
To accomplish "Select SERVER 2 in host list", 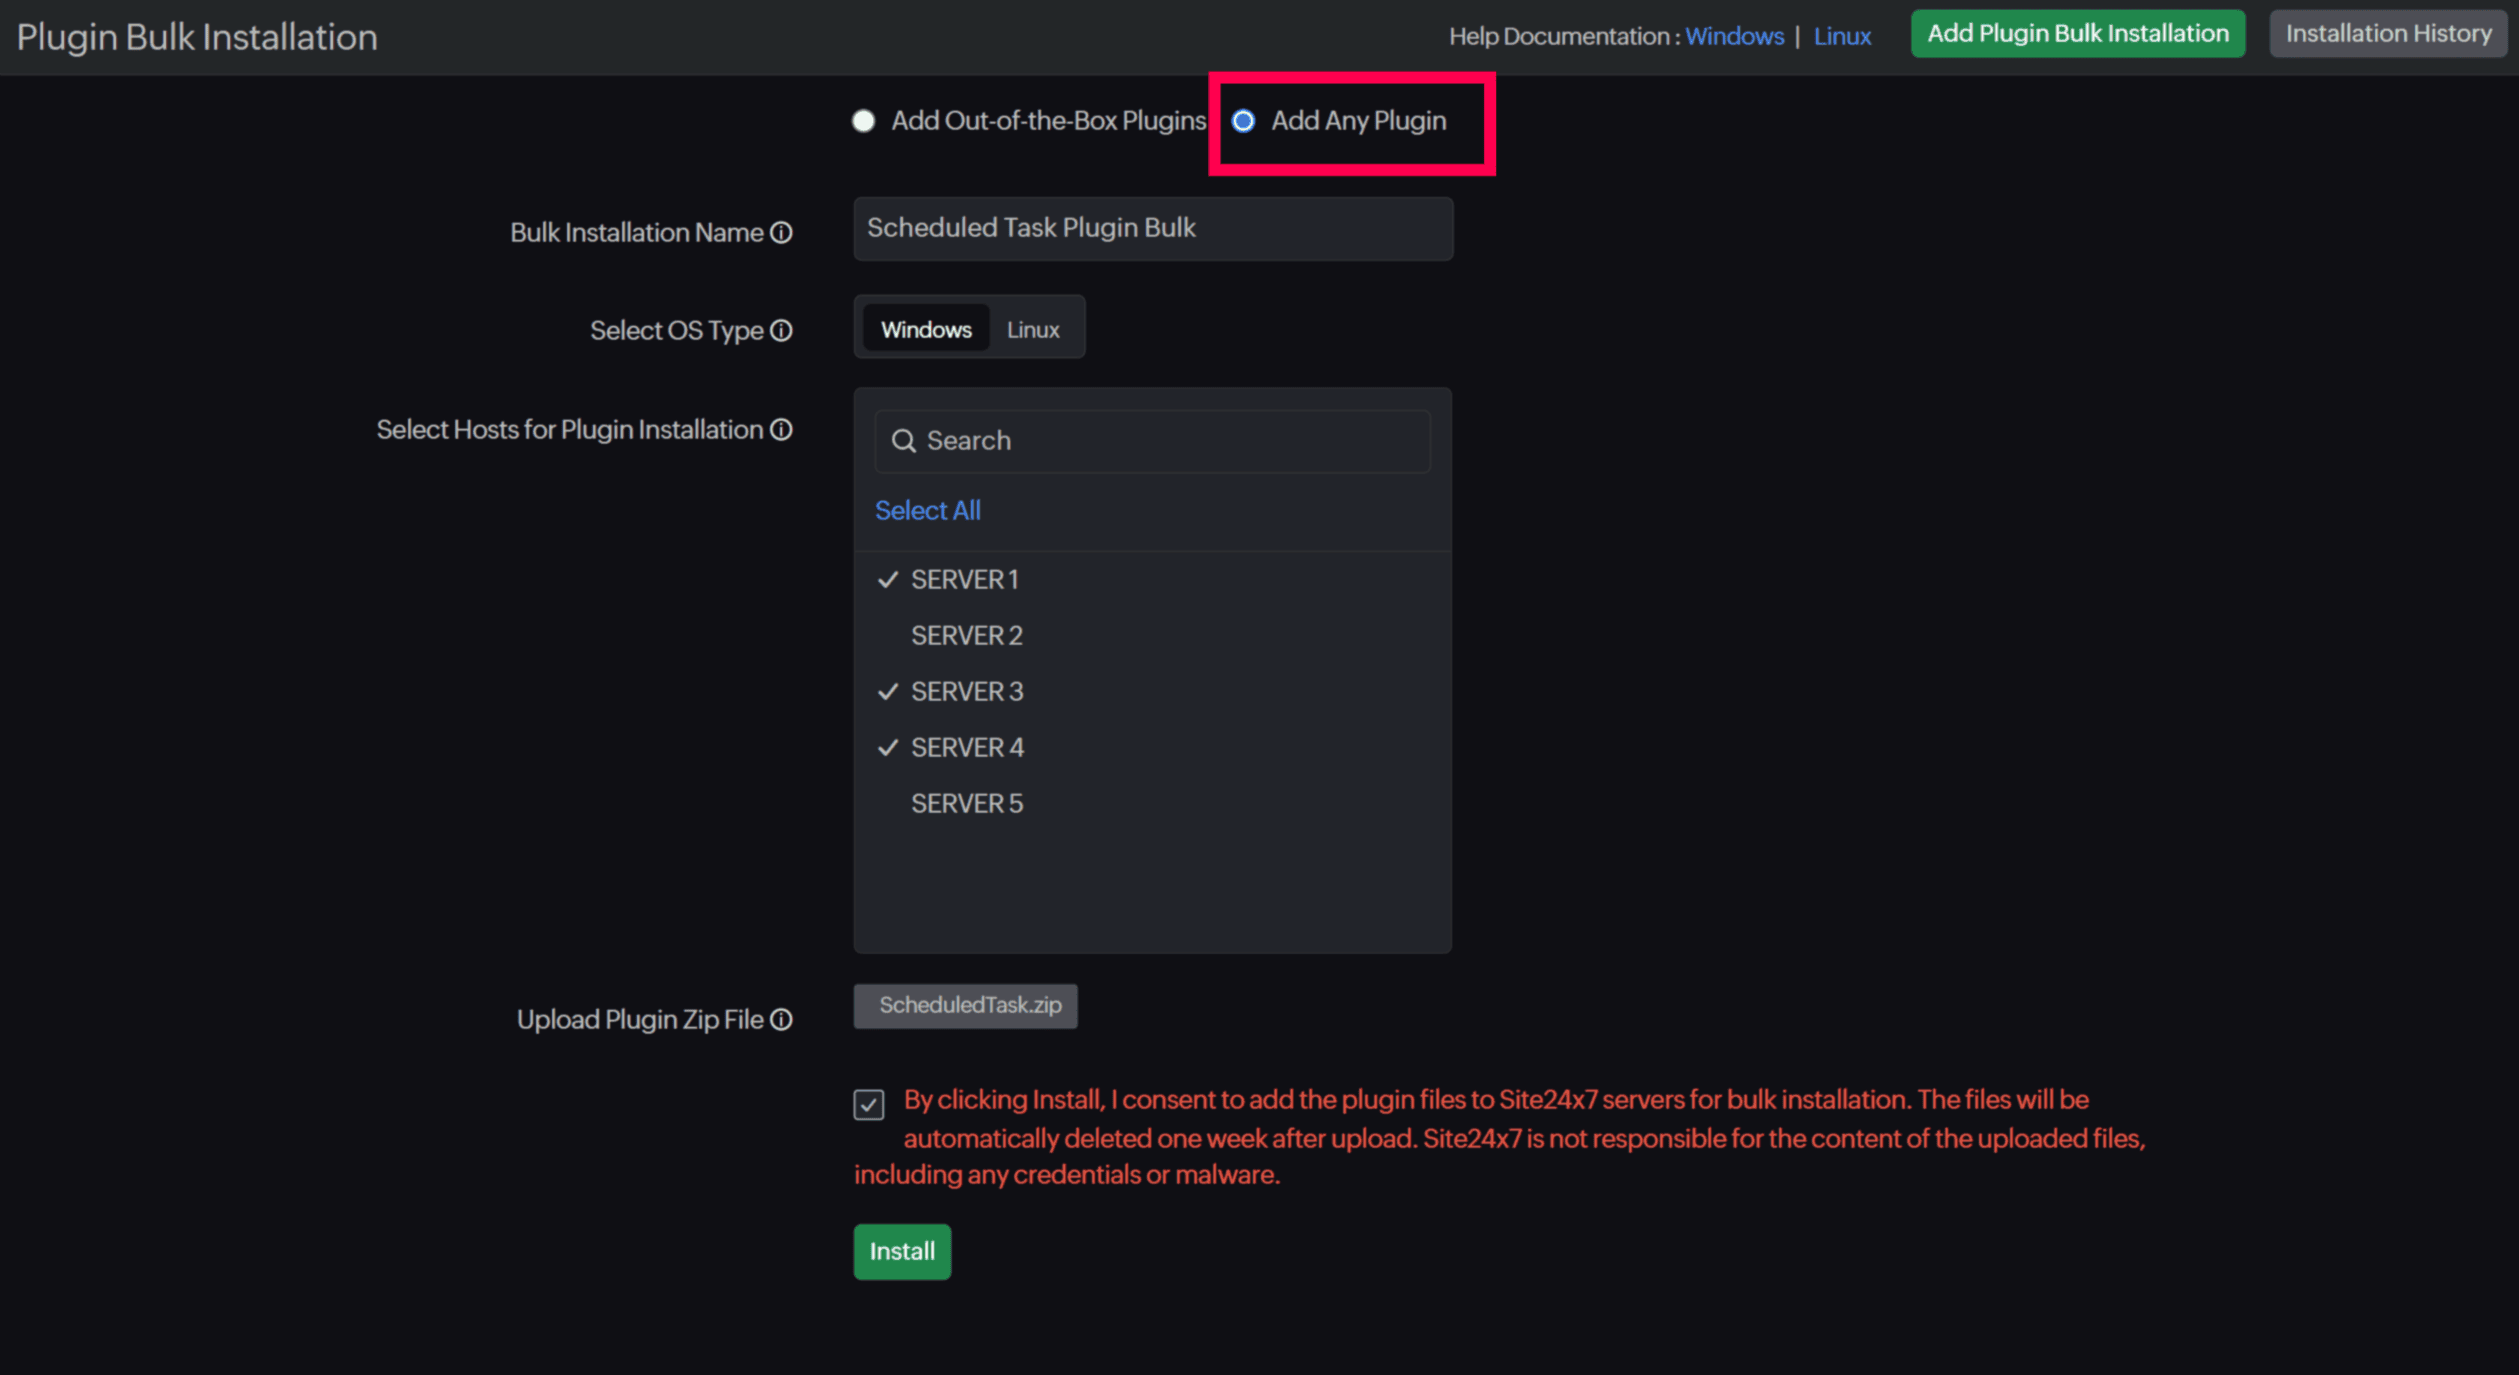I will tap(966, 636).
